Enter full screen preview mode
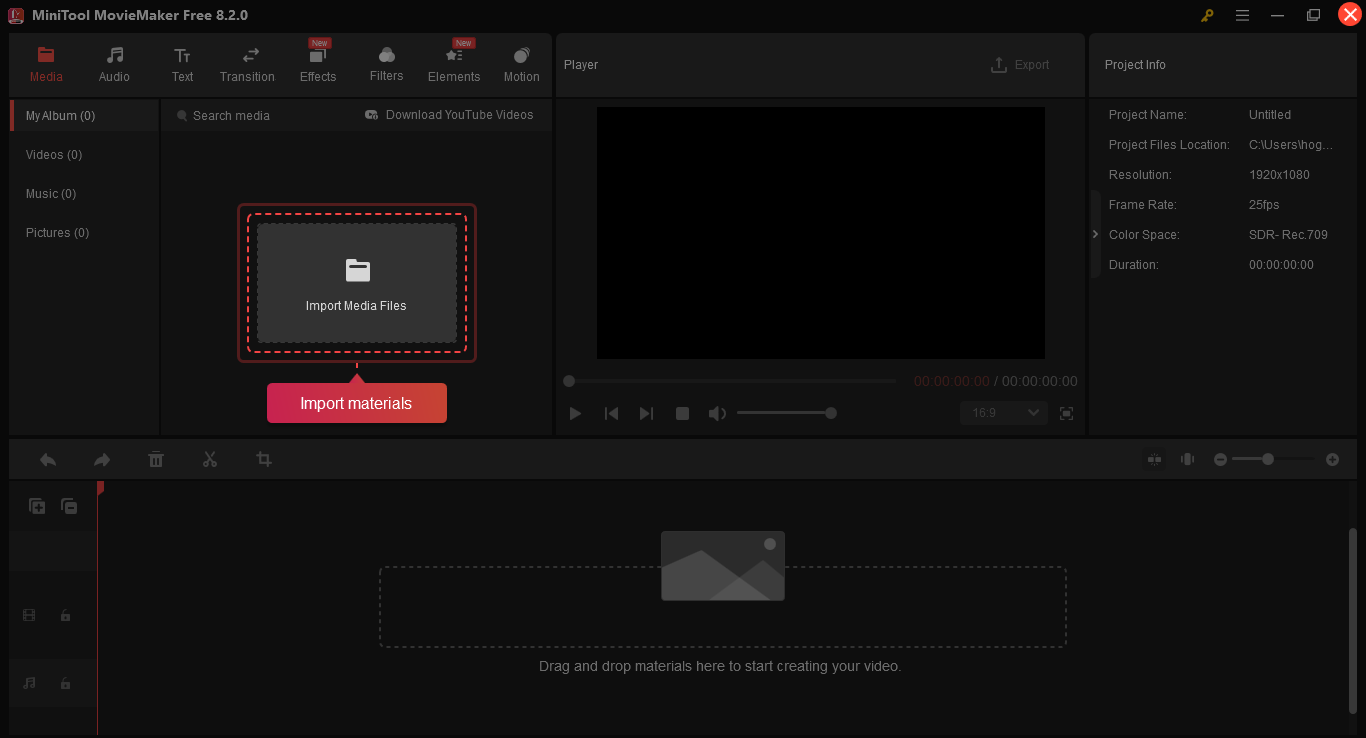Image resolution: width=1366 pixels, height=738 pixels. [x=1067, y=413]
